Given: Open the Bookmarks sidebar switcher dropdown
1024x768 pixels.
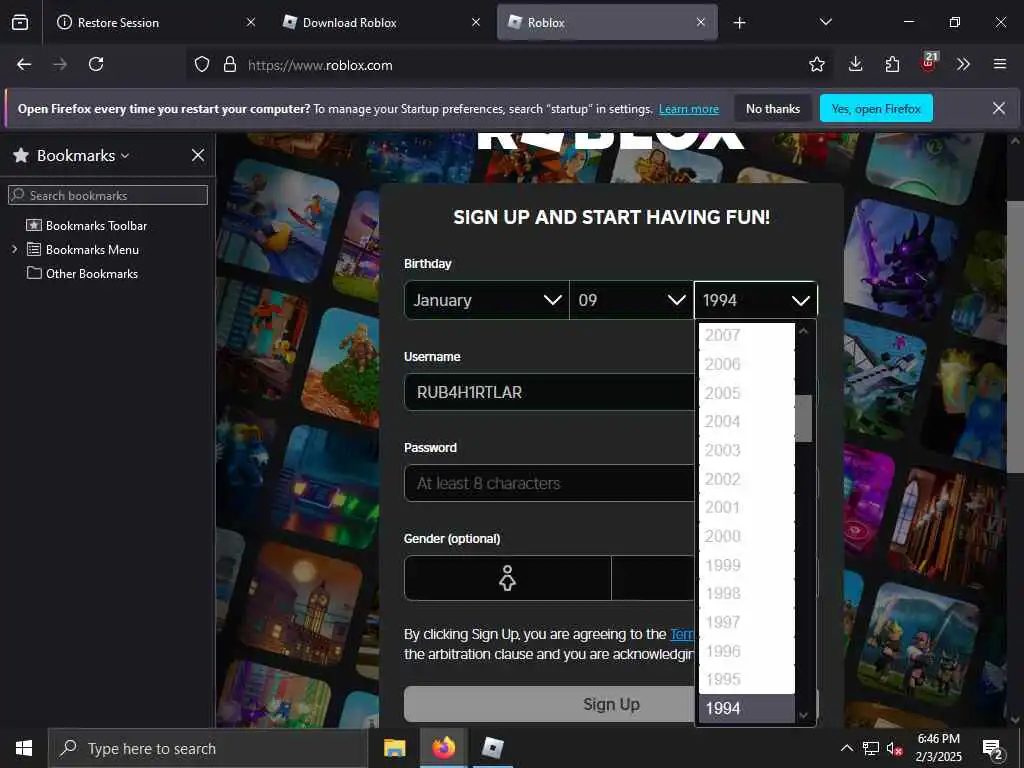Looking at the screenshot, I should 83,155.
